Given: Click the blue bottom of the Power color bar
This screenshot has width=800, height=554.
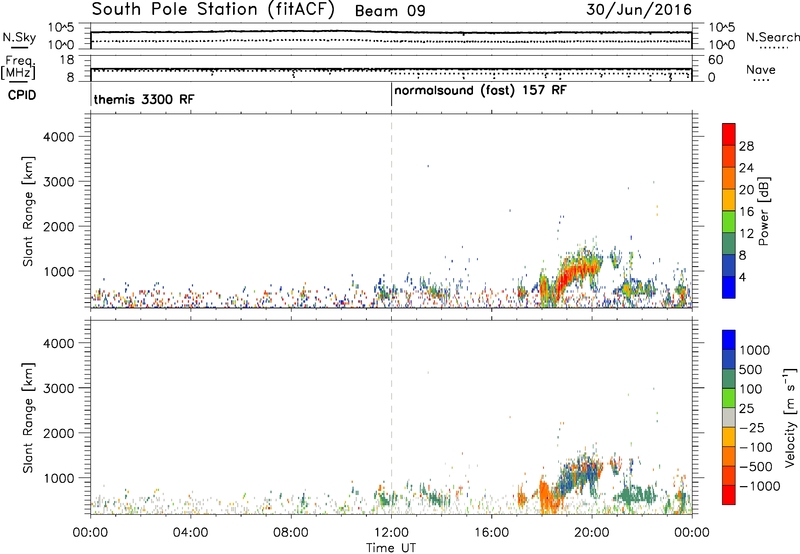Looking at the screenshot, I should [729, 287].
